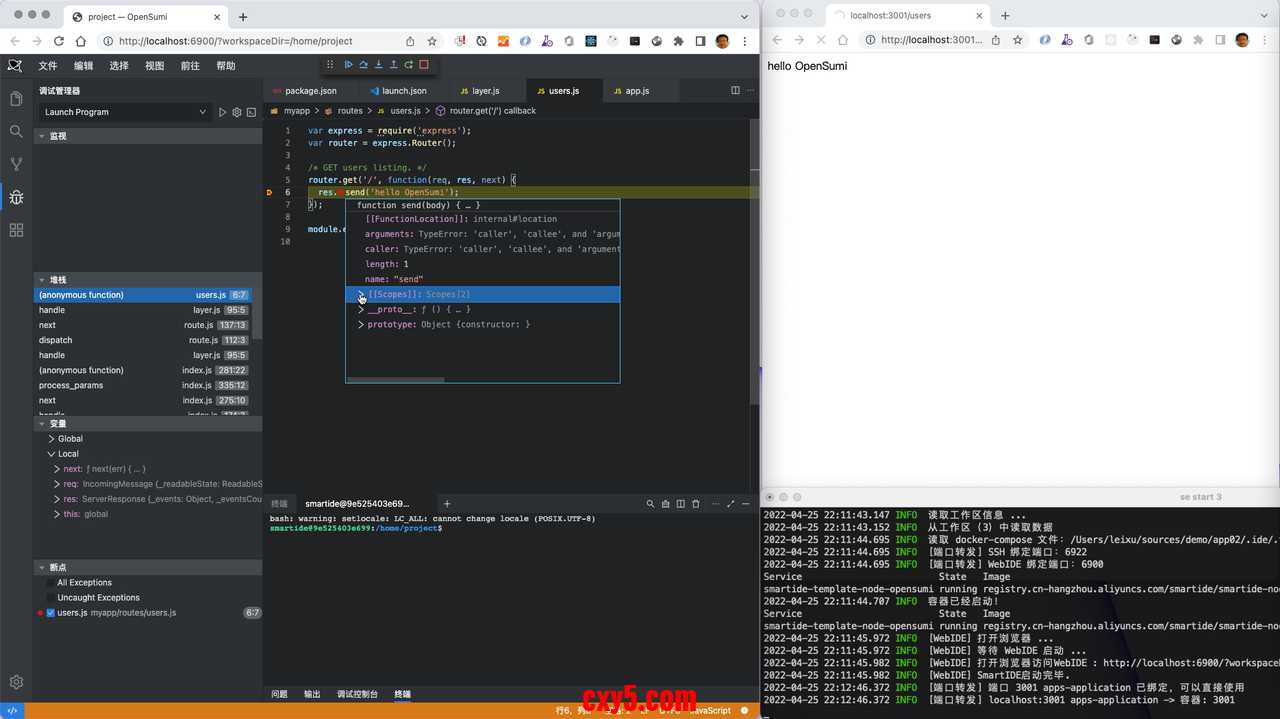Screen dimensions: 1280x719
Task: Switch to the 调试控制台 panel tab
Action: coord(357,694)
